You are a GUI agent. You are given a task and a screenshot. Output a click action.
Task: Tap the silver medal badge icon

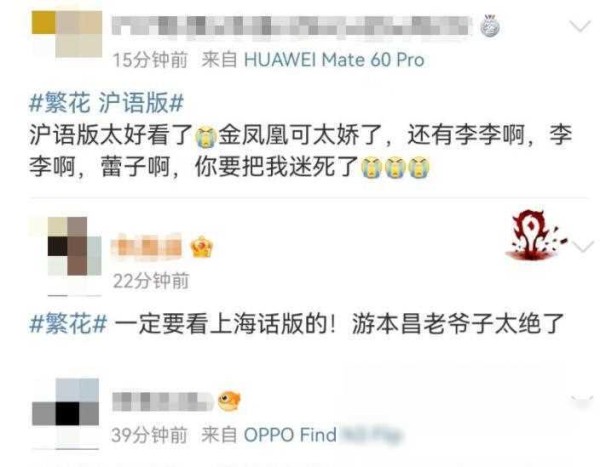[490, 26]
